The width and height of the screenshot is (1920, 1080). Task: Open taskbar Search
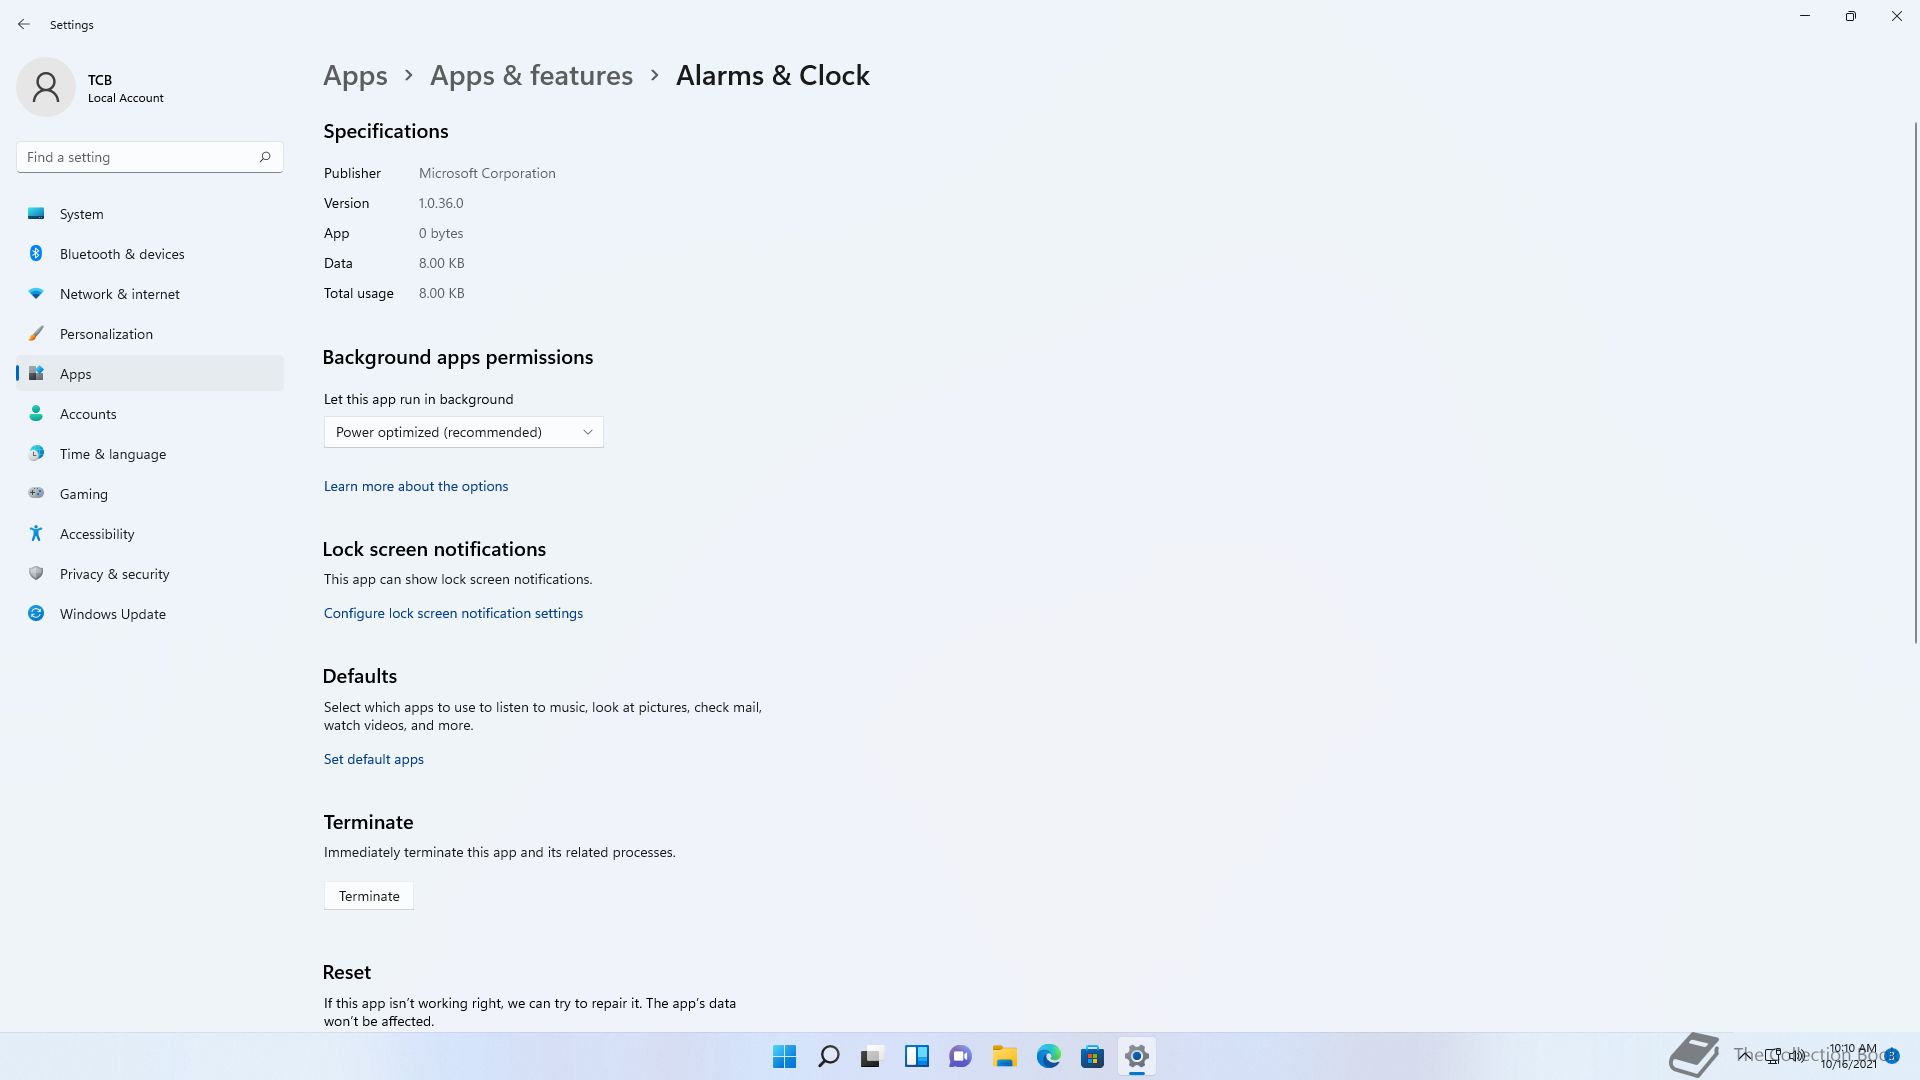coord(828,1056)
